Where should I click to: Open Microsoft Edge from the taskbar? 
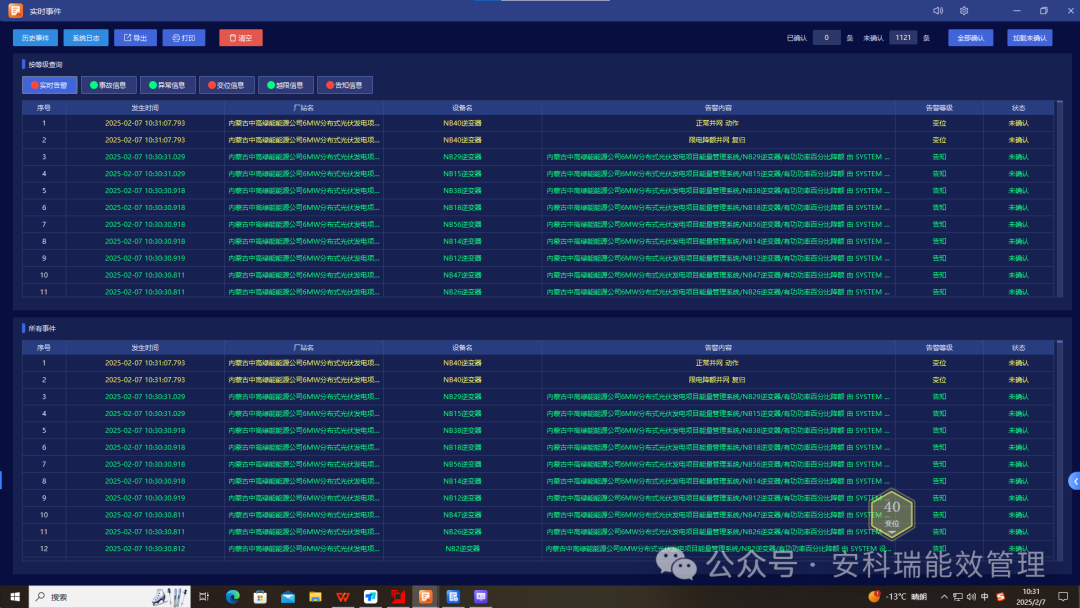(x=233, y=597)
